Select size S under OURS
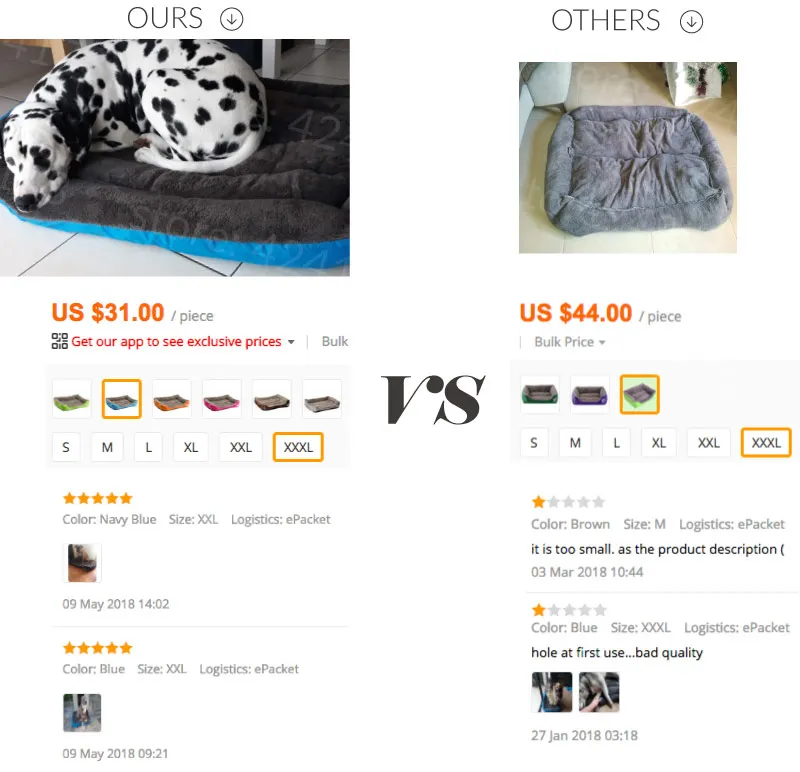The height and width of the screenshot is (772, 800). tap(66, 447)
